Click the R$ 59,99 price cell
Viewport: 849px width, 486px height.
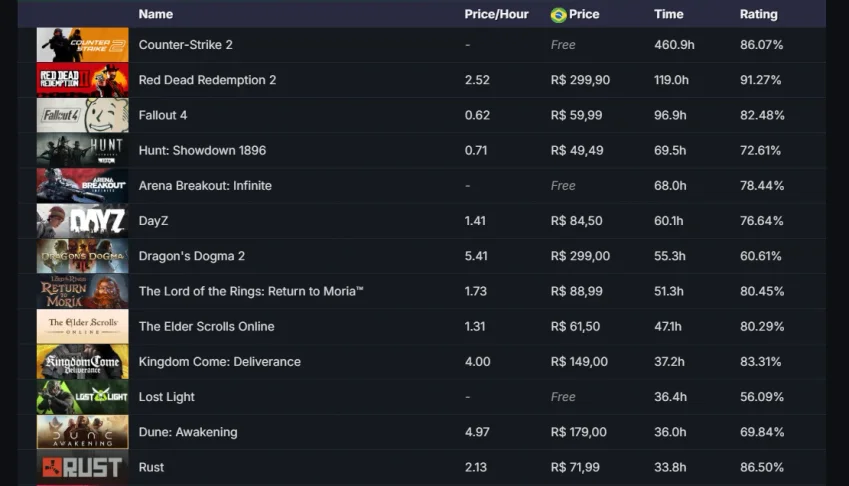[x=576, y=115]
